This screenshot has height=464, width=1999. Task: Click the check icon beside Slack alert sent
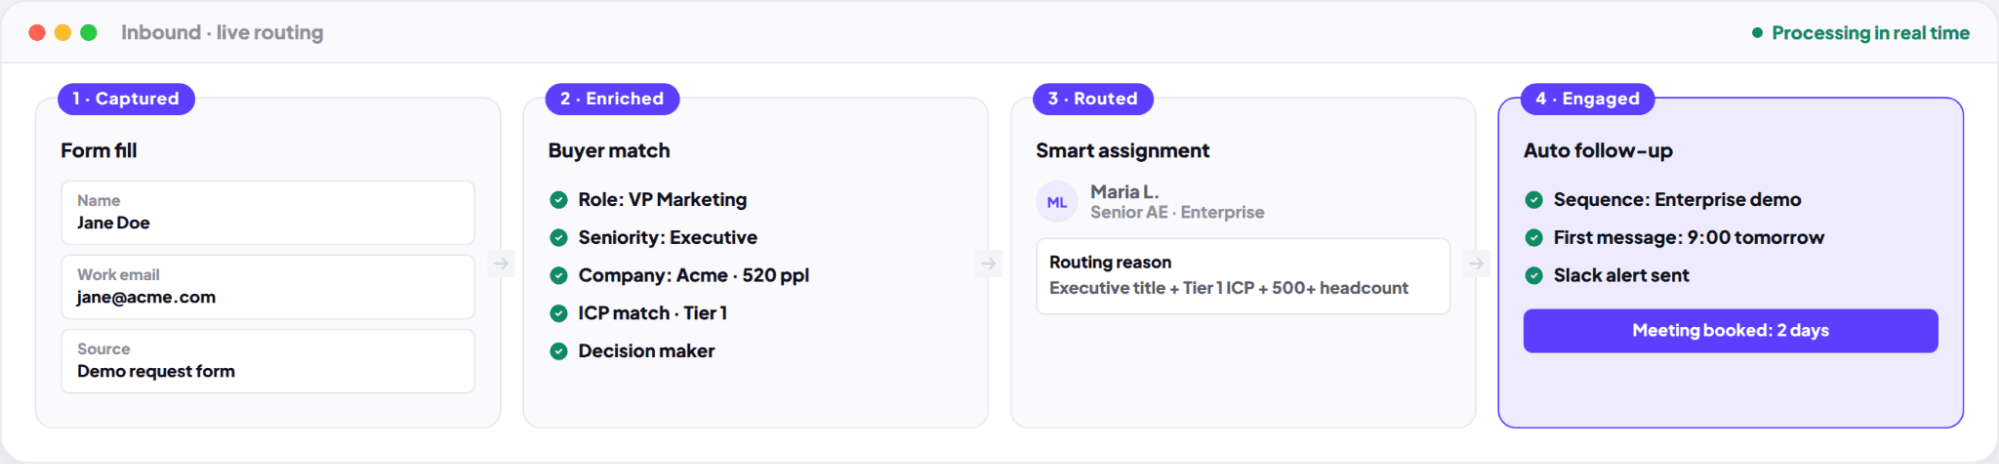pyautogui.click(x=1534, y=275)
